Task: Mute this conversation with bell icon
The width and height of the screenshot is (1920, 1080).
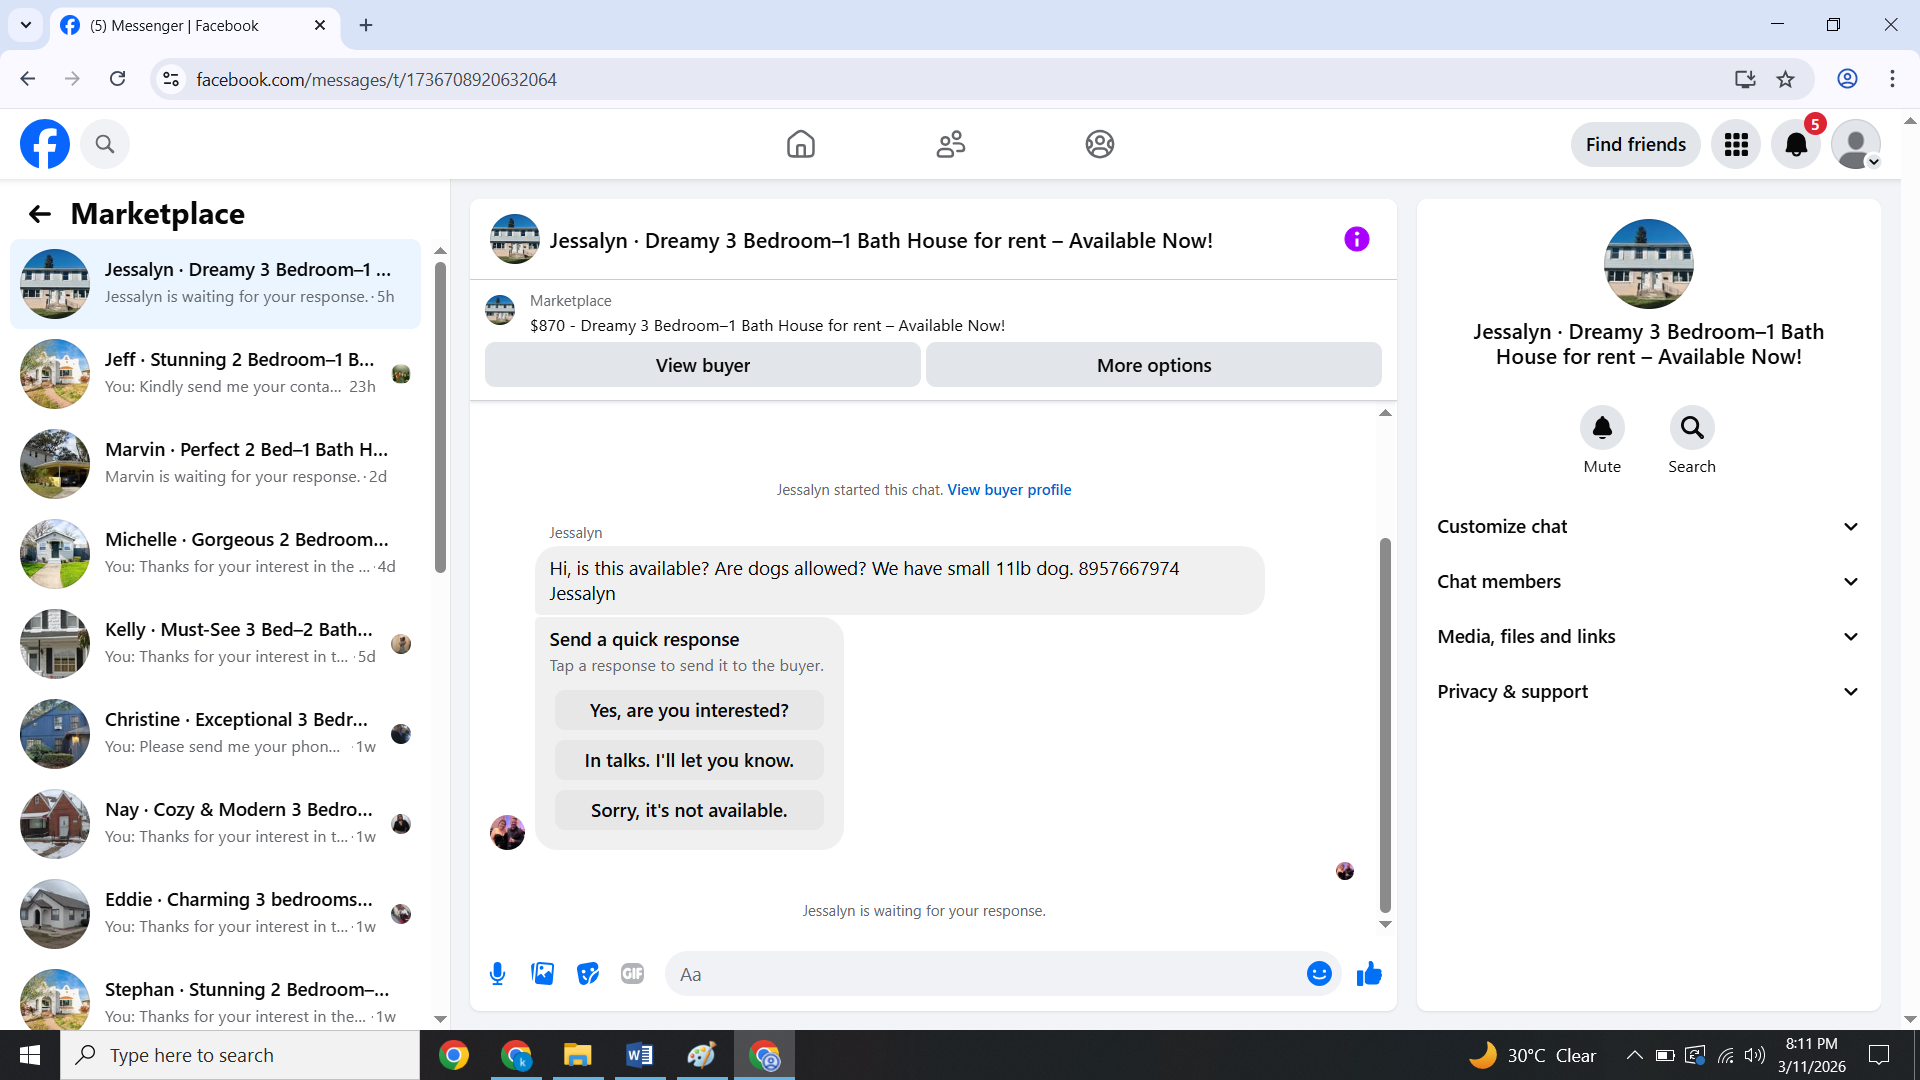Action: pyautogui.click(x=1601, y=428)
